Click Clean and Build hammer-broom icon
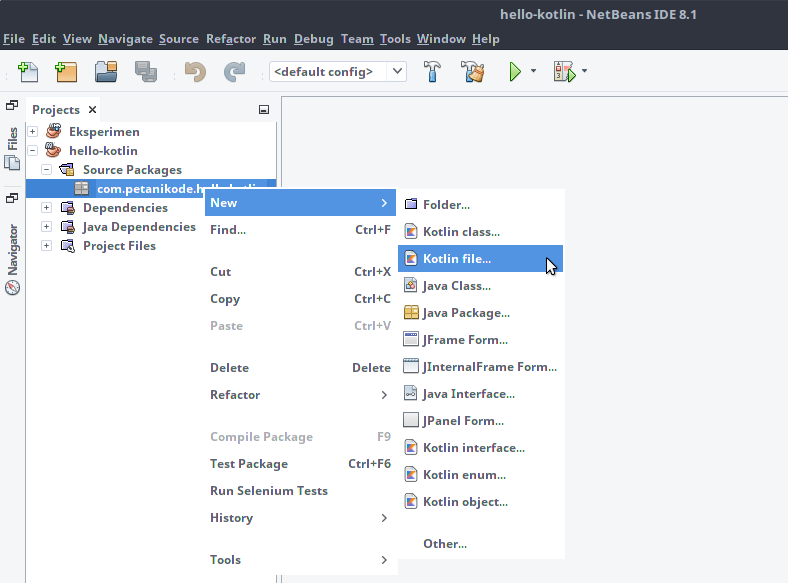This screenshot has height=583, width=788. pyautogui.click(x=472, y=71)
